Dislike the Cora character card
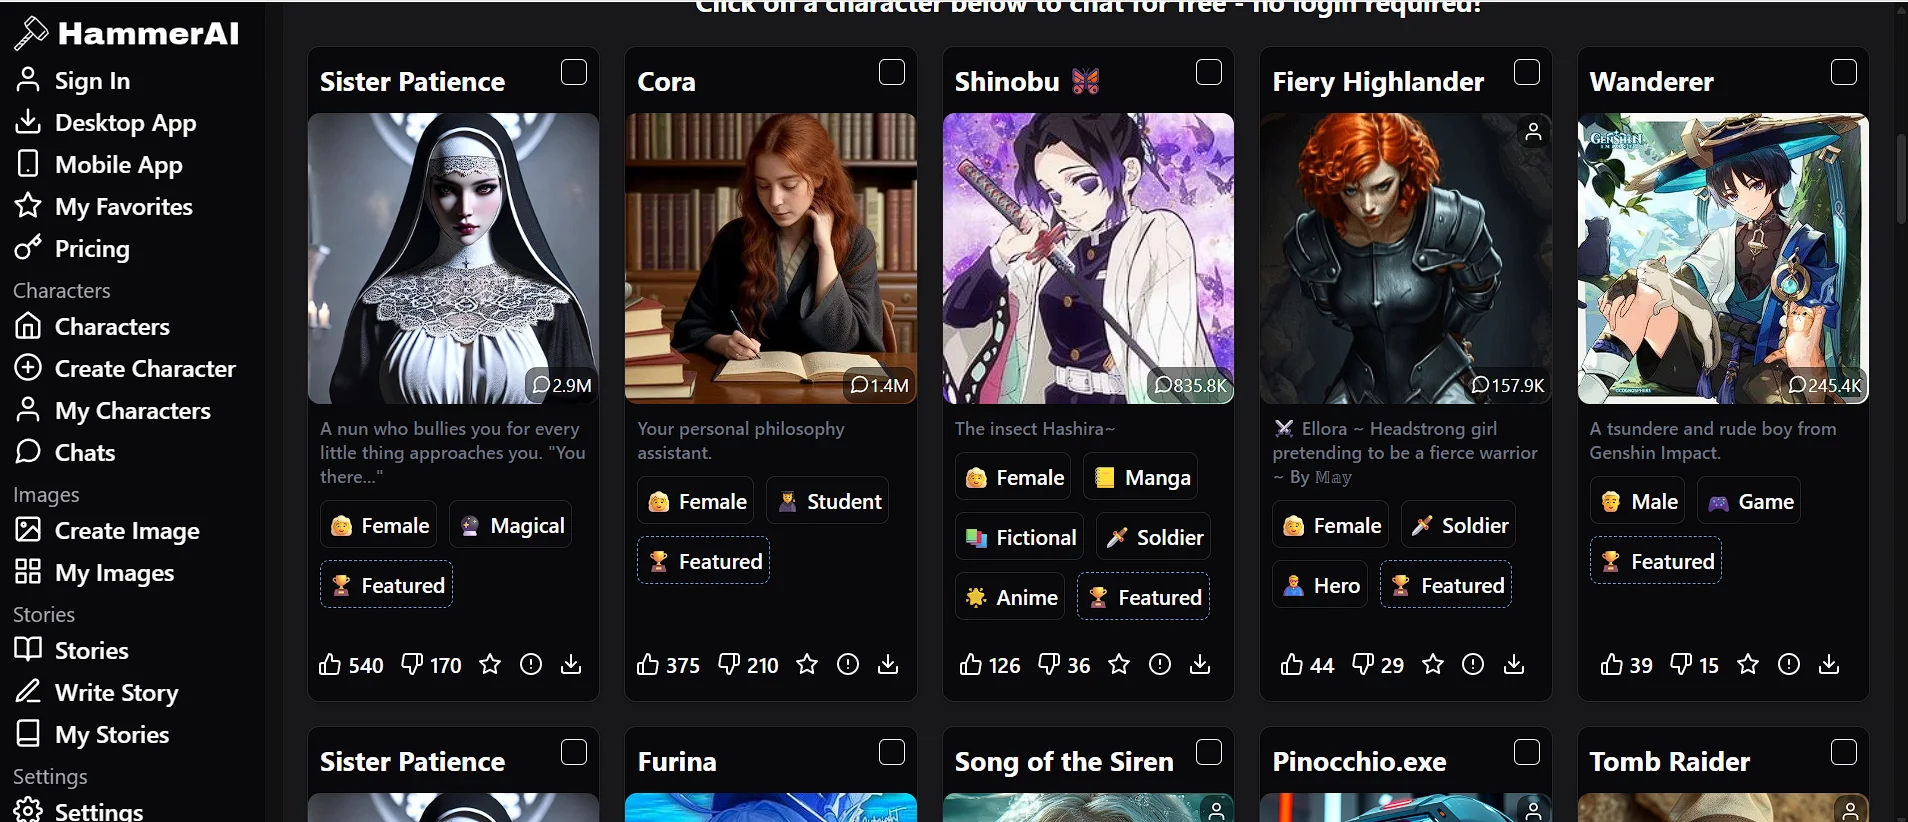The image size is (1908, 822). (x=730, y=664)
